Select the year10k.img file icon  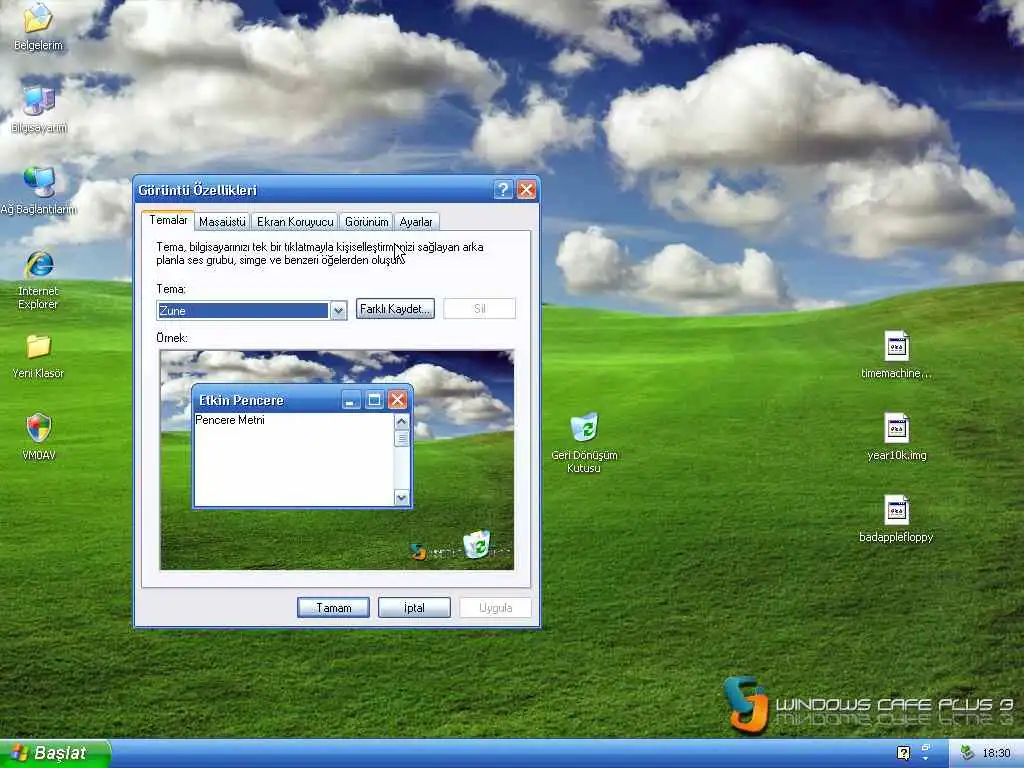click(x=896, y=428)
